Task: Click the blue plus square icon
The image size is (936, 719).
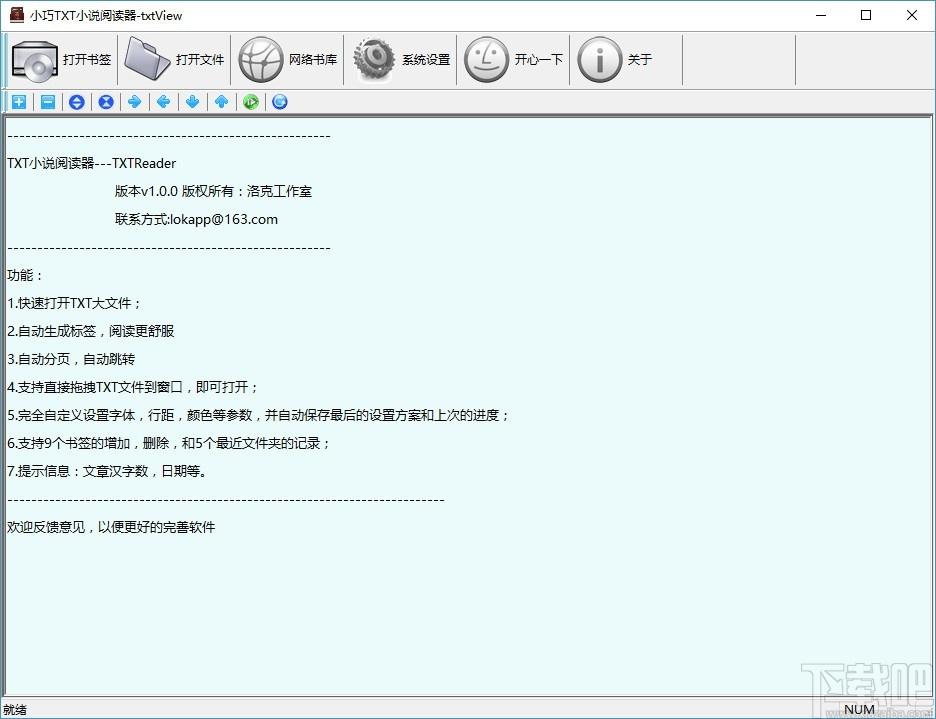Action: tap(19, 102)
